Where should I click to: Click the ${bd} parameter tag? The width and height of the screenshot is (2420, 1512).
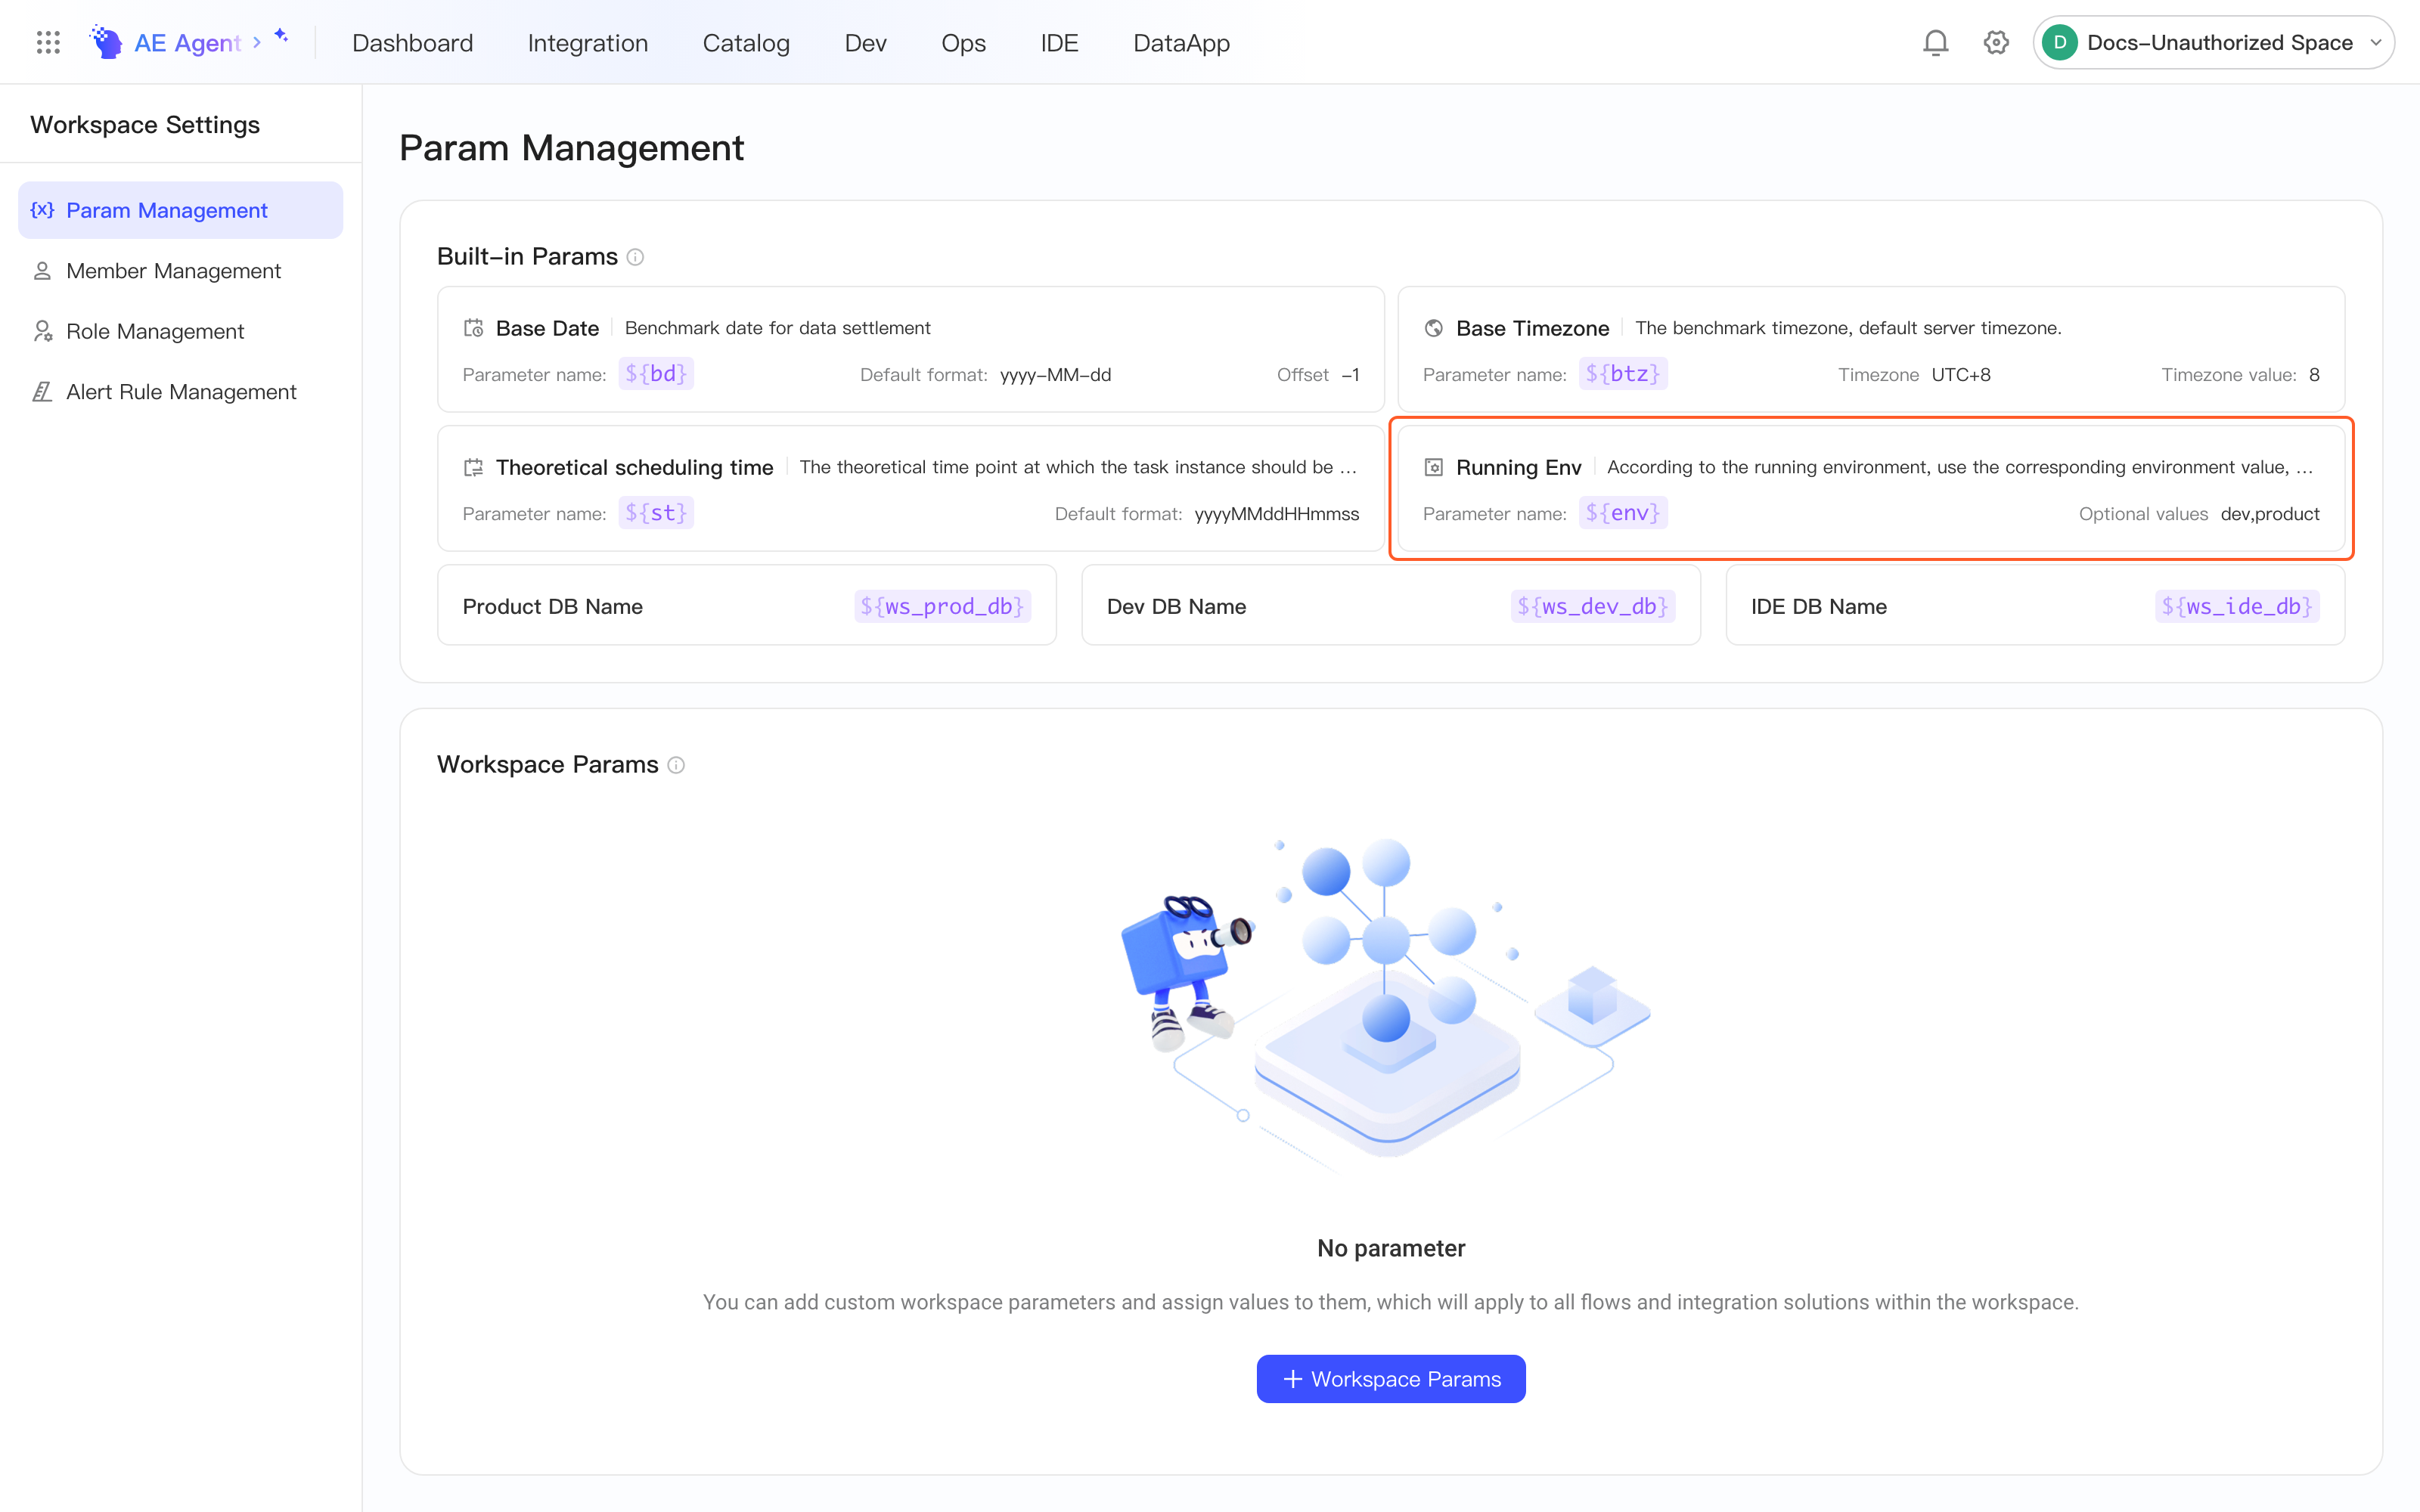(656, 374)
